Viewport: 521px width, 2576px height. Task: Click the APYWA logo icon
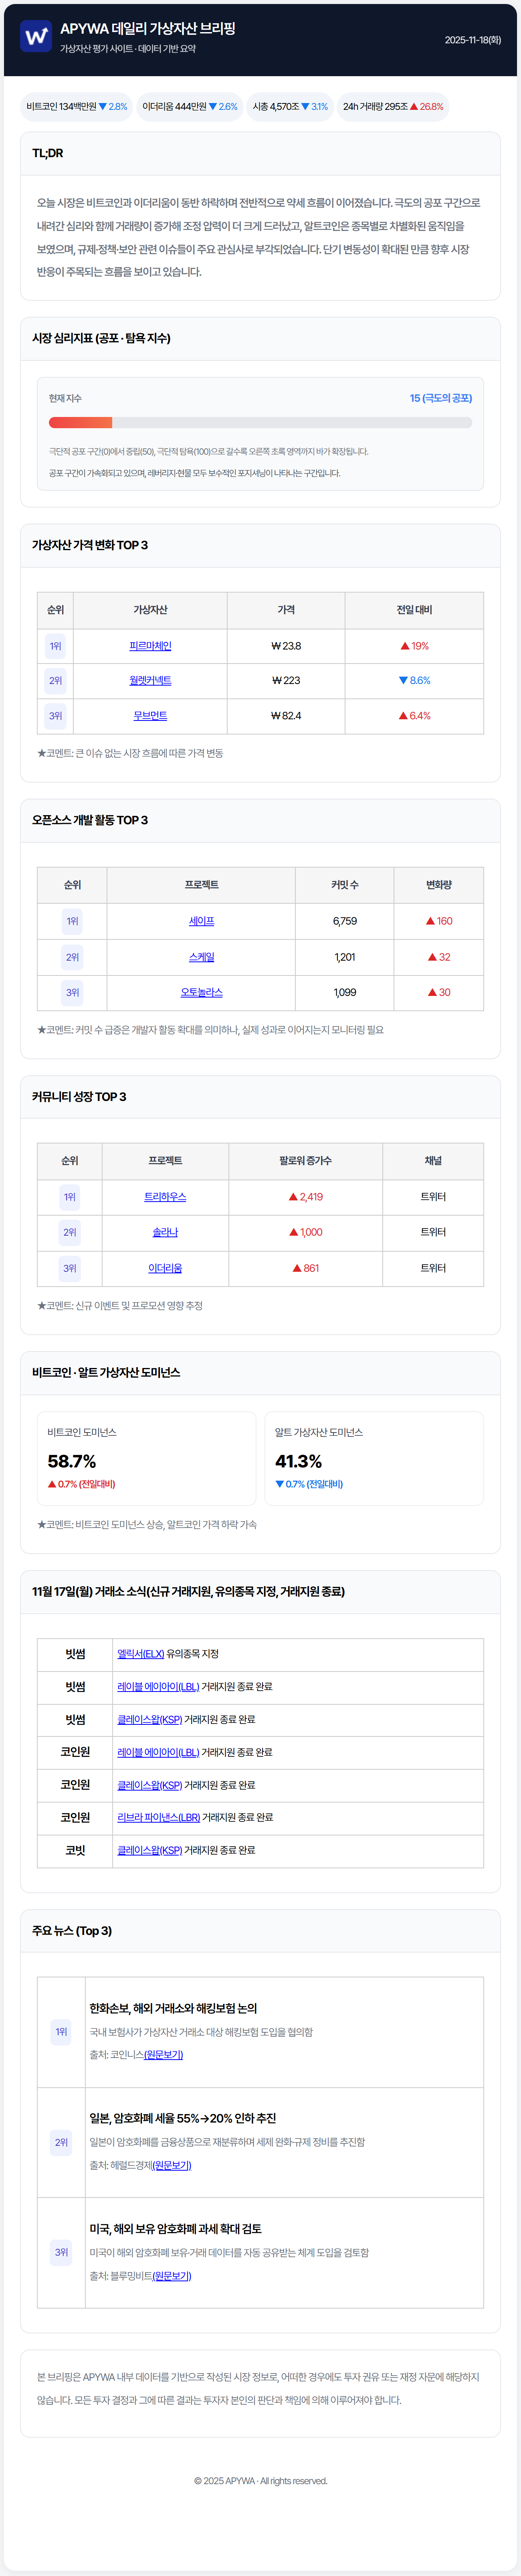pyautogui.click(x=36, y=37)
